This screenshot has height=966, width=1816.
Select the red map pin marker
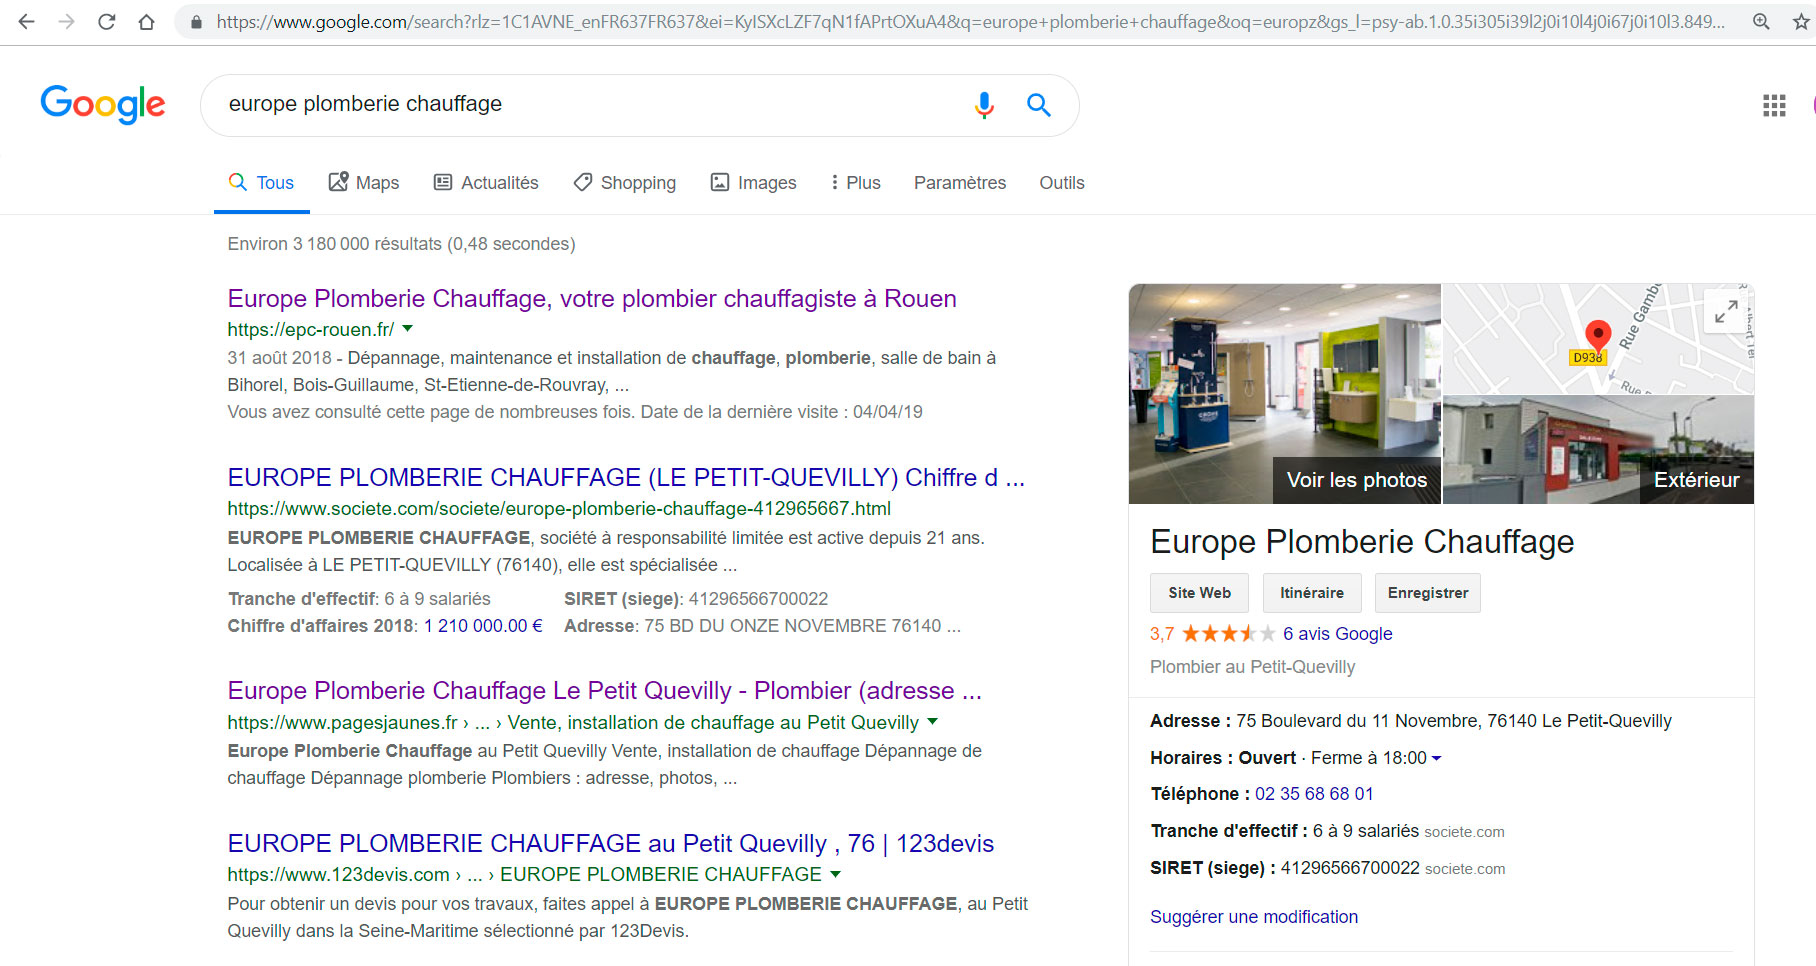point(1598,336)
